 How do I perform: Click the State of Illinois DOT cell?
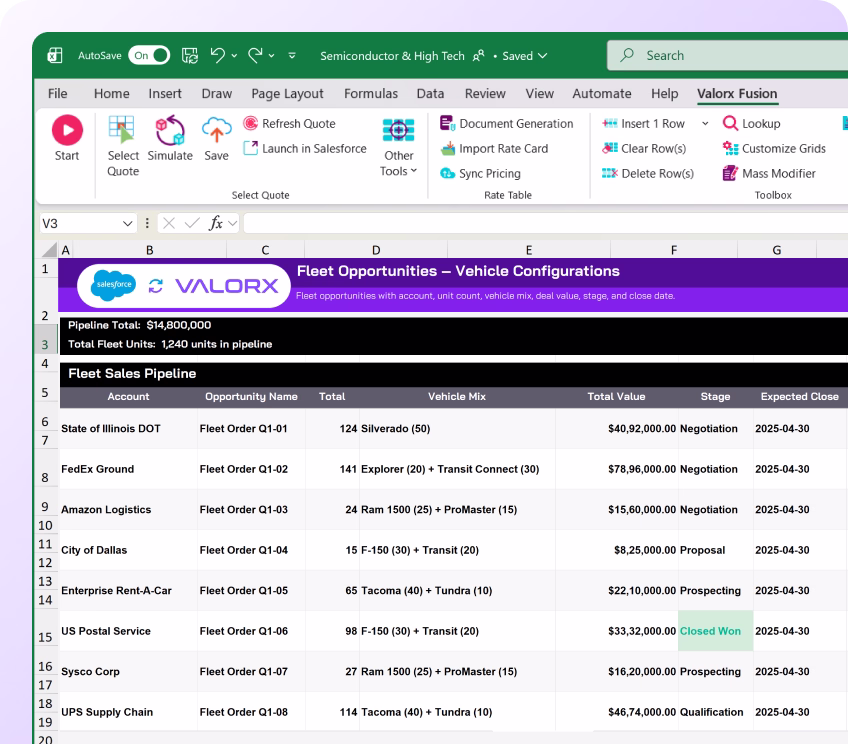tap(128, 428)
